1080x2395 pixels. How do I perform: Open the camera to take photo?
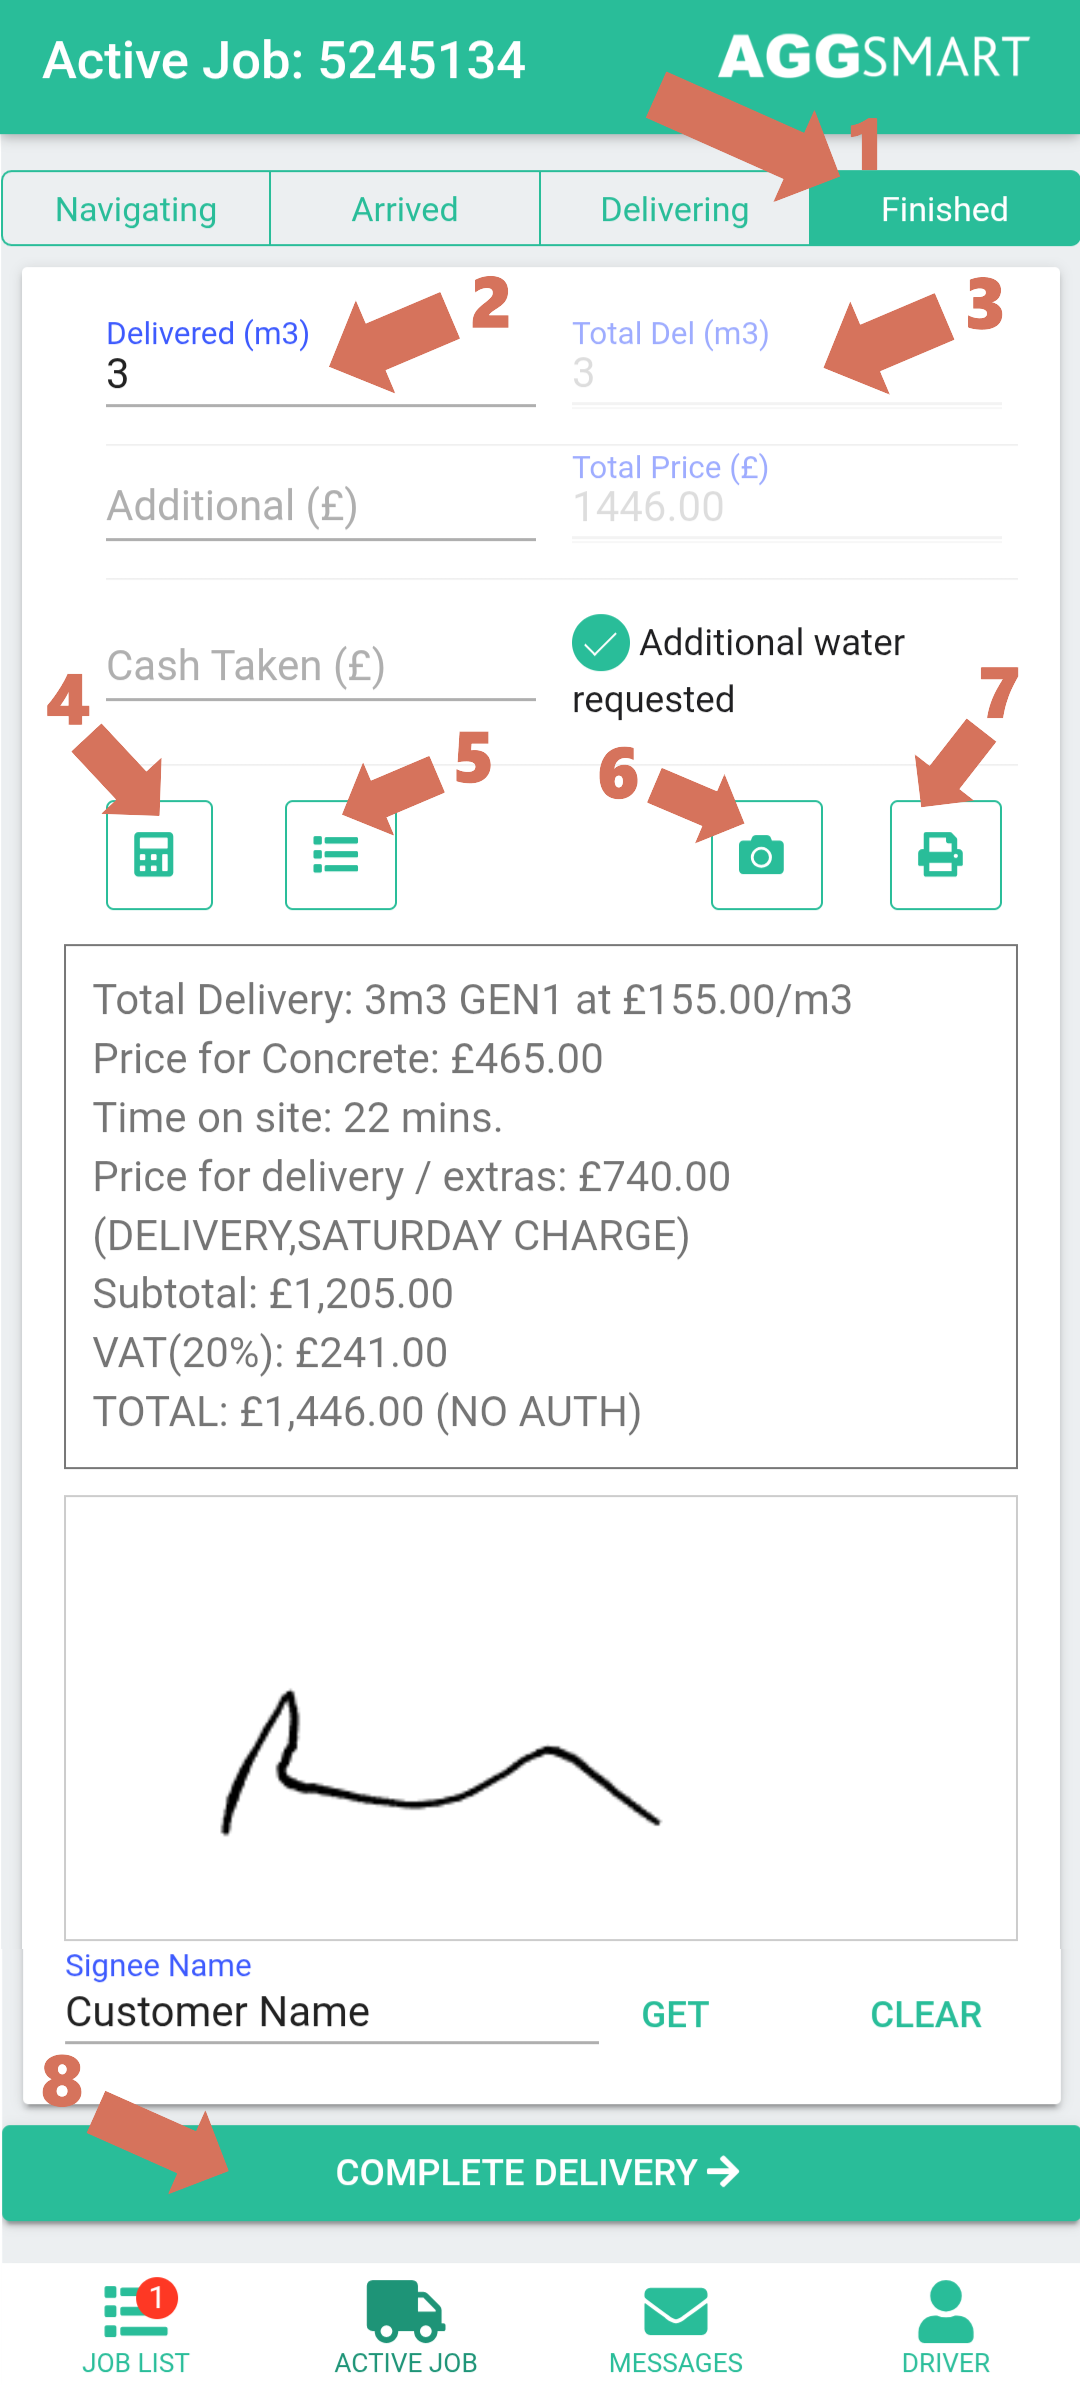(x=766, y=855)
